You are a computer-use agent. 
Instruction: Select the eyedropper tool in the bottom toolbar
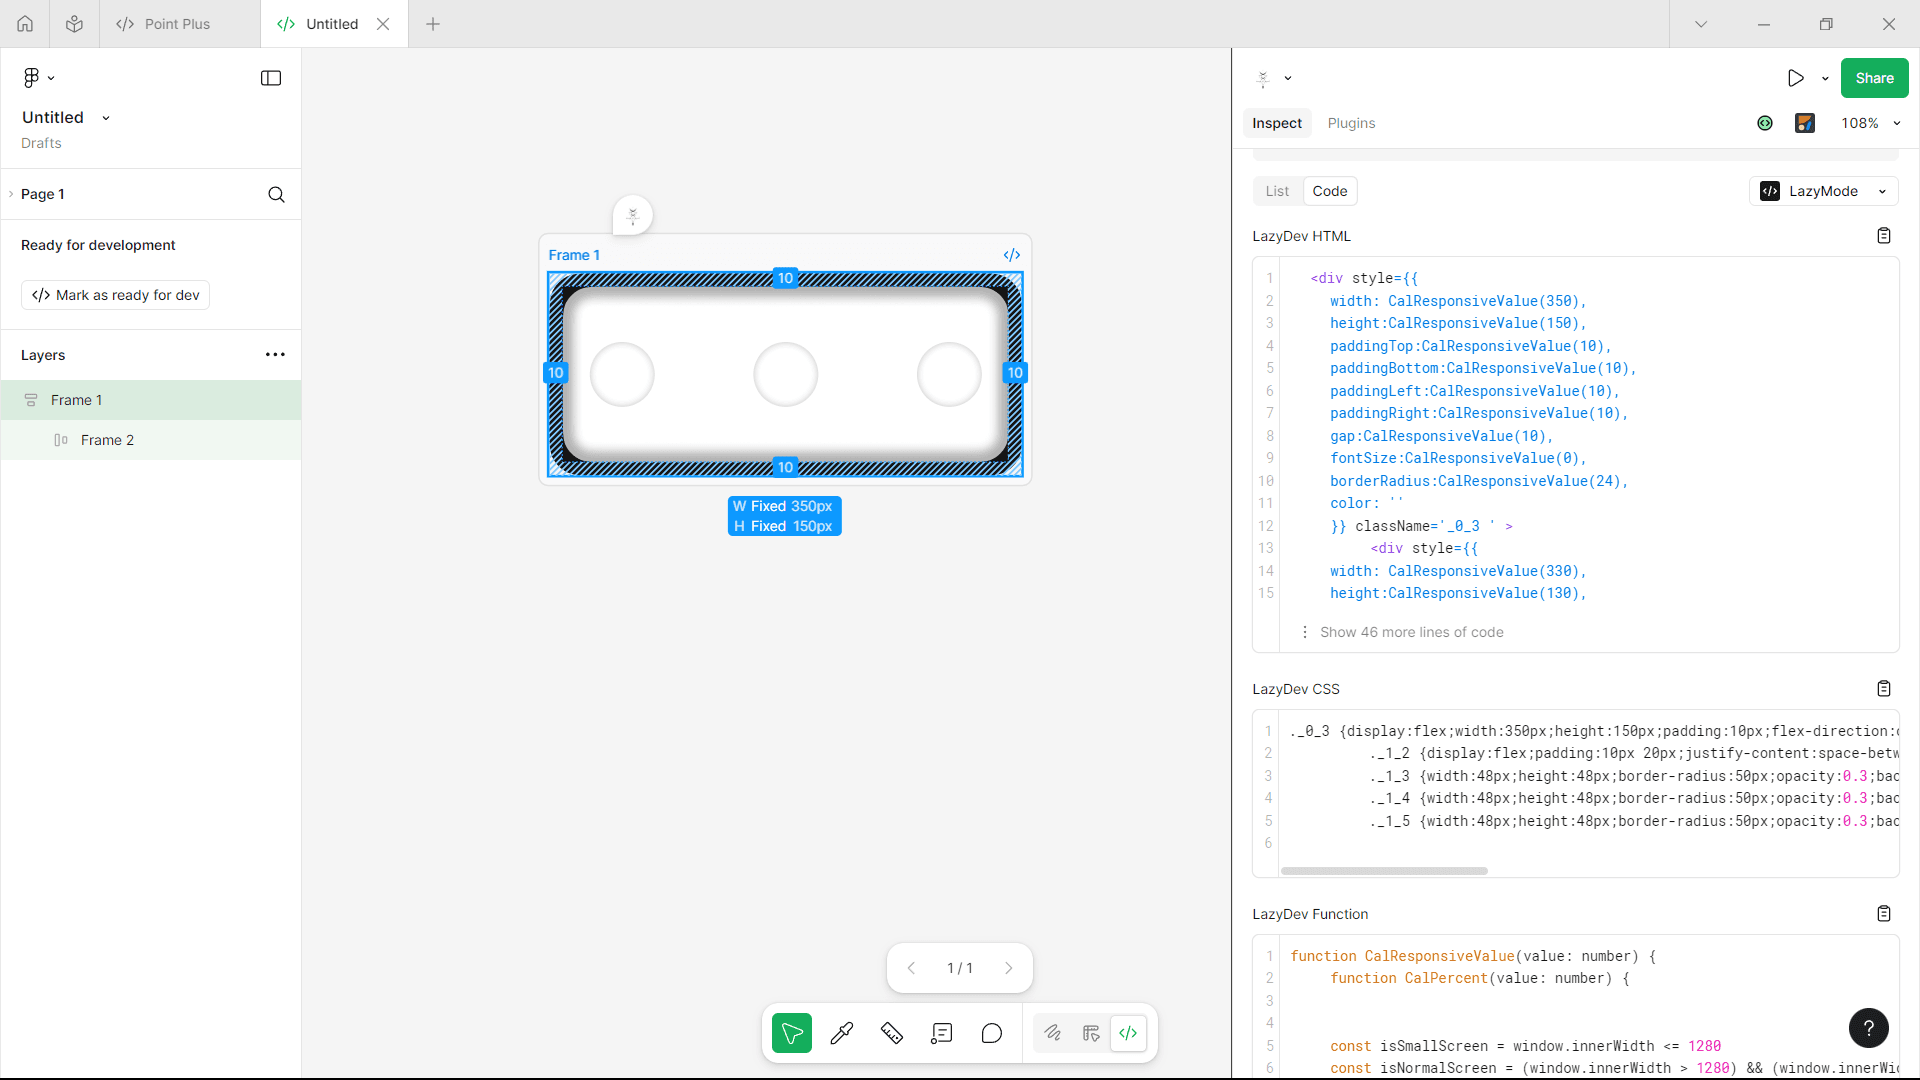pos(842,1033)
